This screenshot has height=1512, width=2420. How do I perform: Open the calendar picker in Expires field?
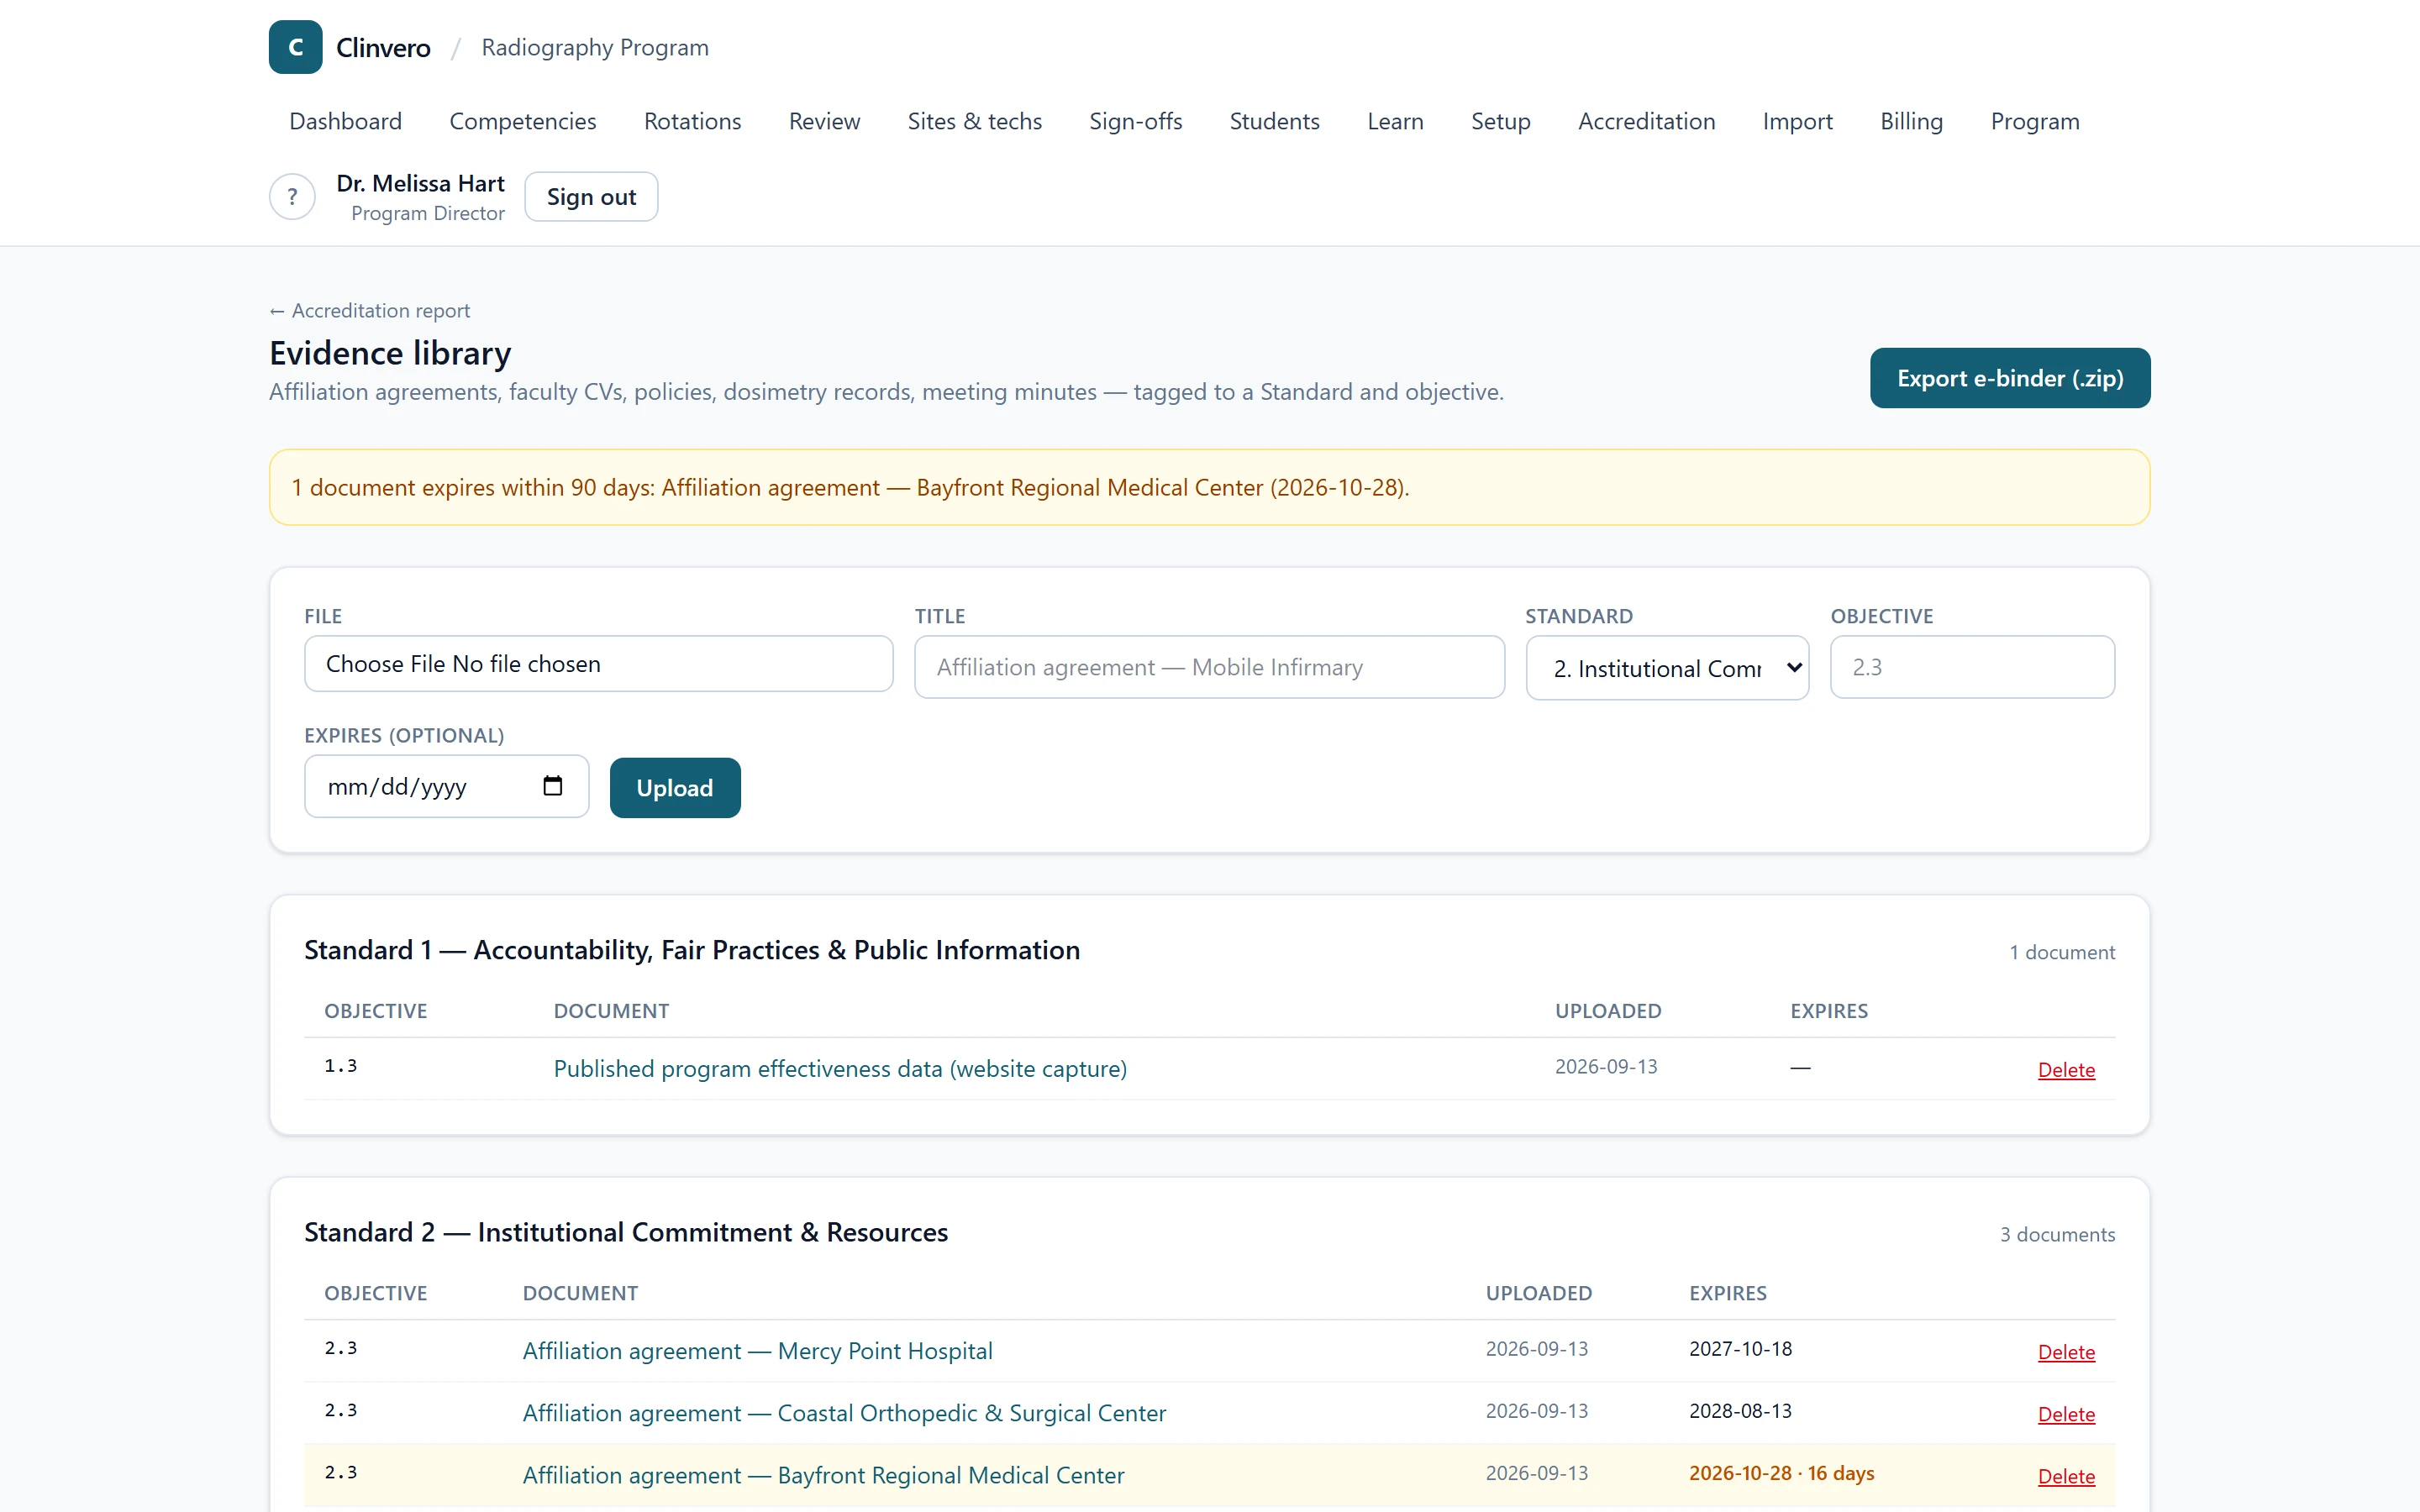click(x=552, y=786)
